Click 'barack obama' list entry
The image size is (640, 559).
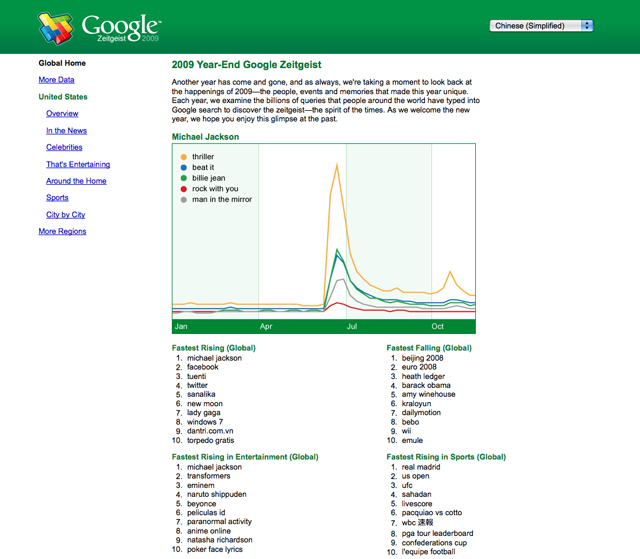pyautogui.click(x=426, y=385)
